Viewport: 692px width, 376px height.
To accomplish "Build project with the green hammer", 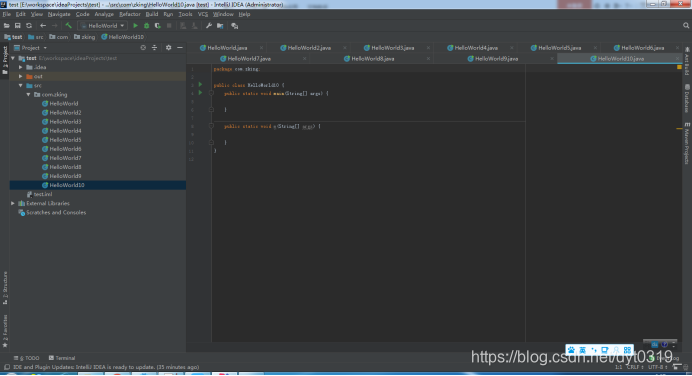I will pyautogui.click(x=68, y=26).
